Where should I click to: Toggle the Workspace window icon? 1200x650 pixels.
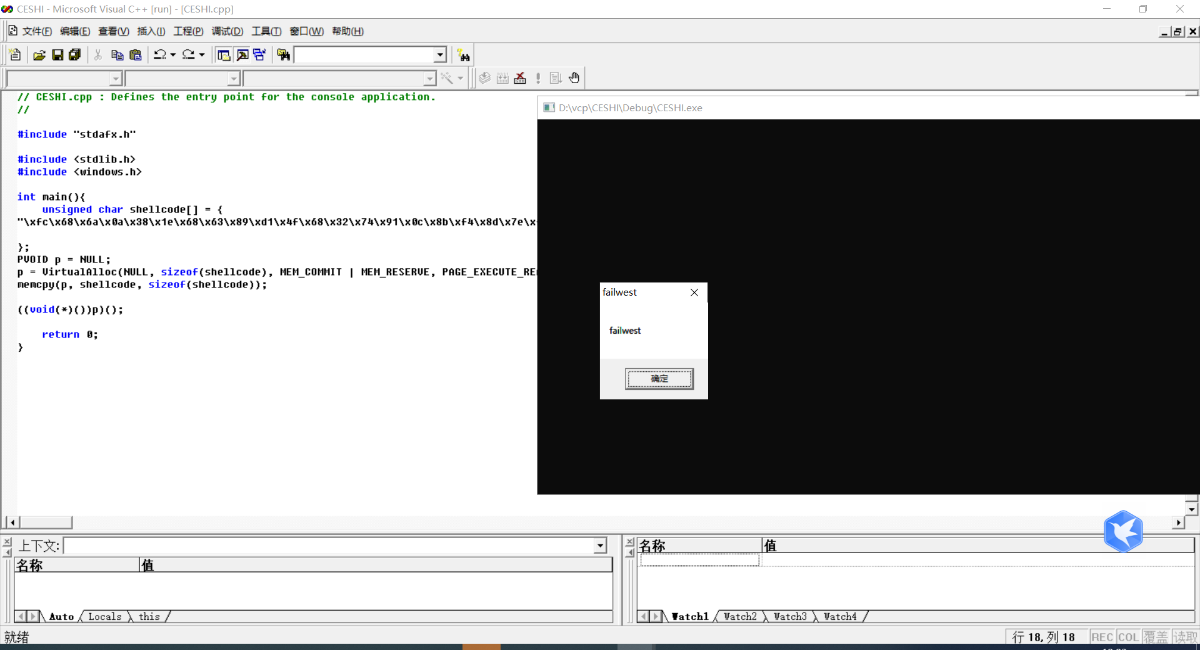(x=224, y=55)
